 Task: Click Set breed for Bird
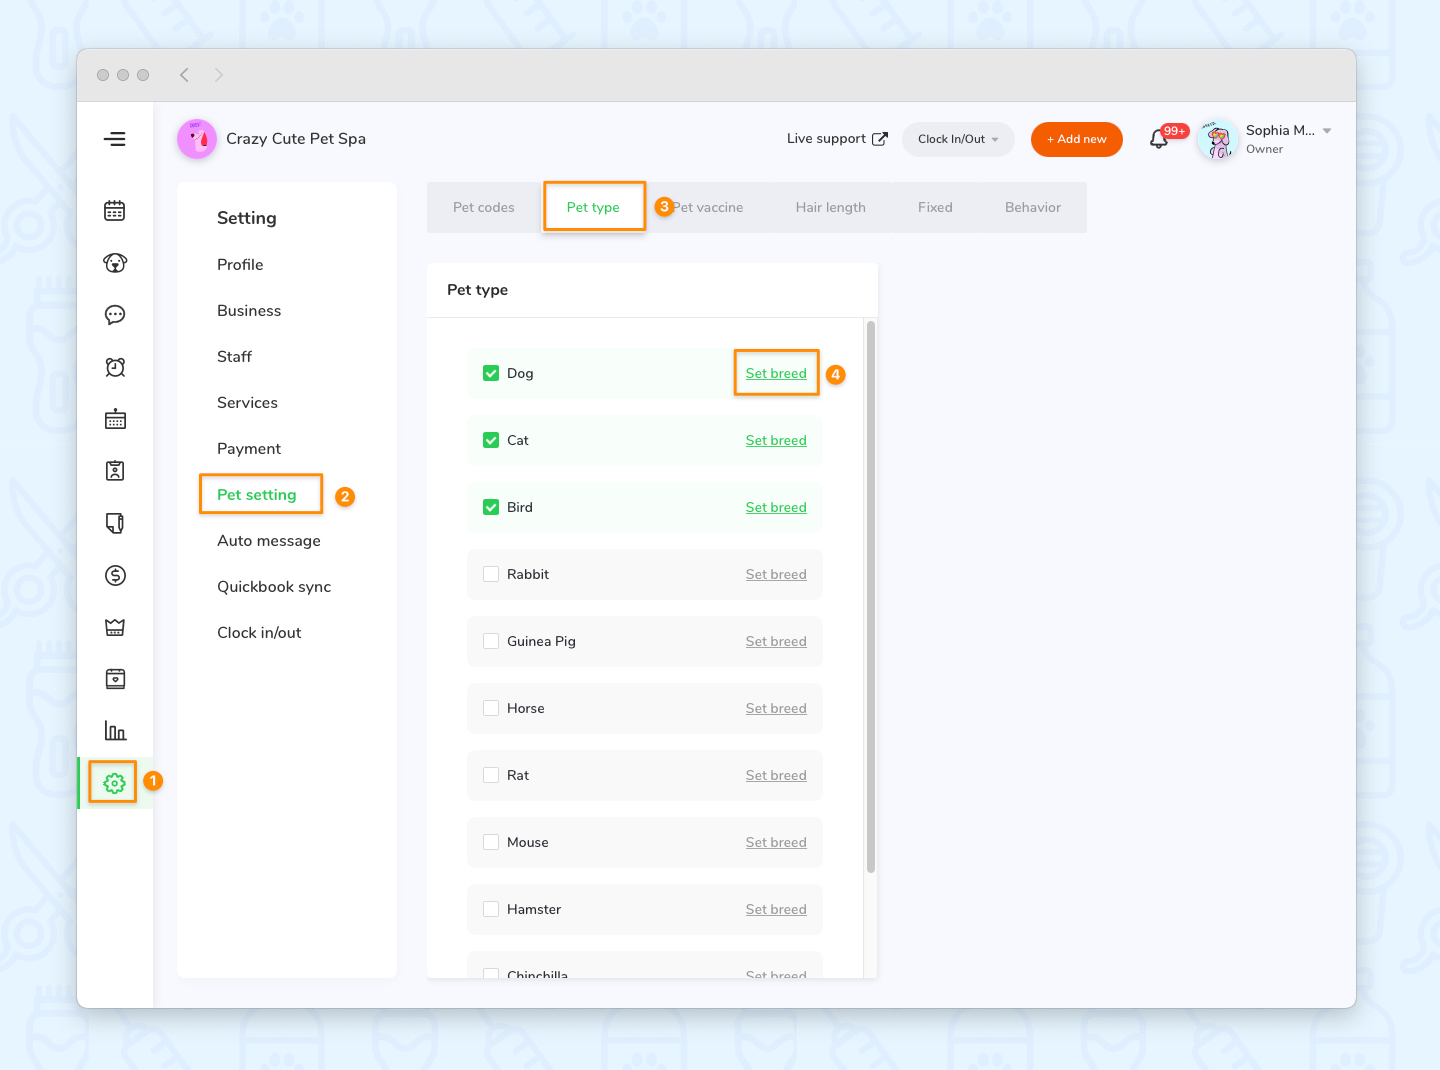tap(776, 507)
